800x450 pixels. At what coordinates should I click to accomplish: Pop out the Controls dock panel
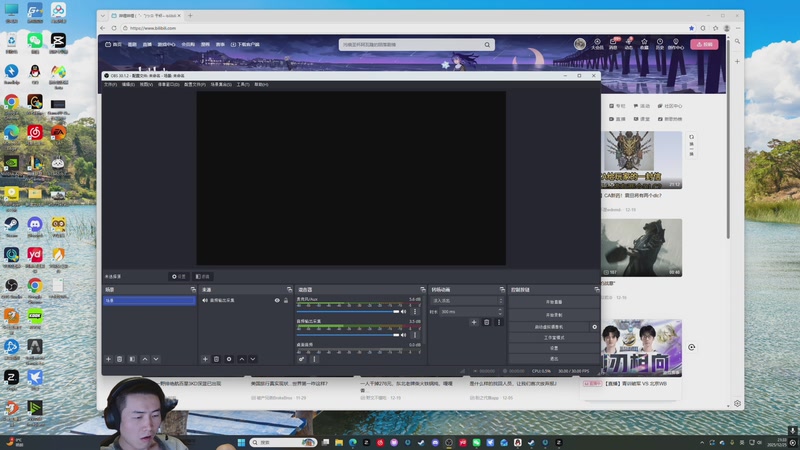coord(596,290)
